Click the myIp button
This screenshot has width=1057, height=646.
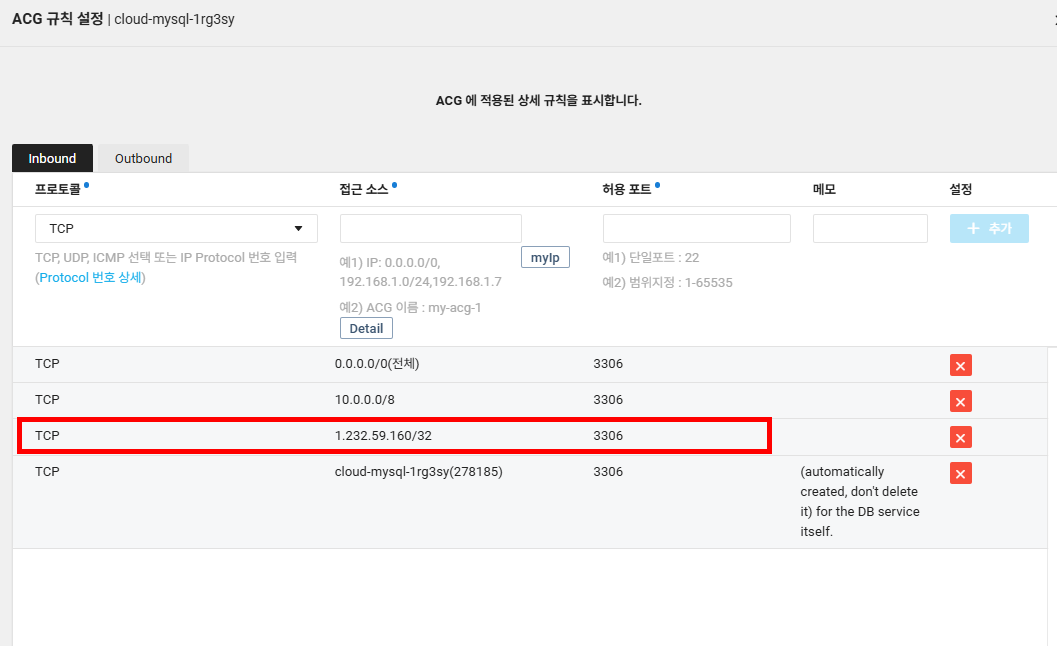point(545,258)
